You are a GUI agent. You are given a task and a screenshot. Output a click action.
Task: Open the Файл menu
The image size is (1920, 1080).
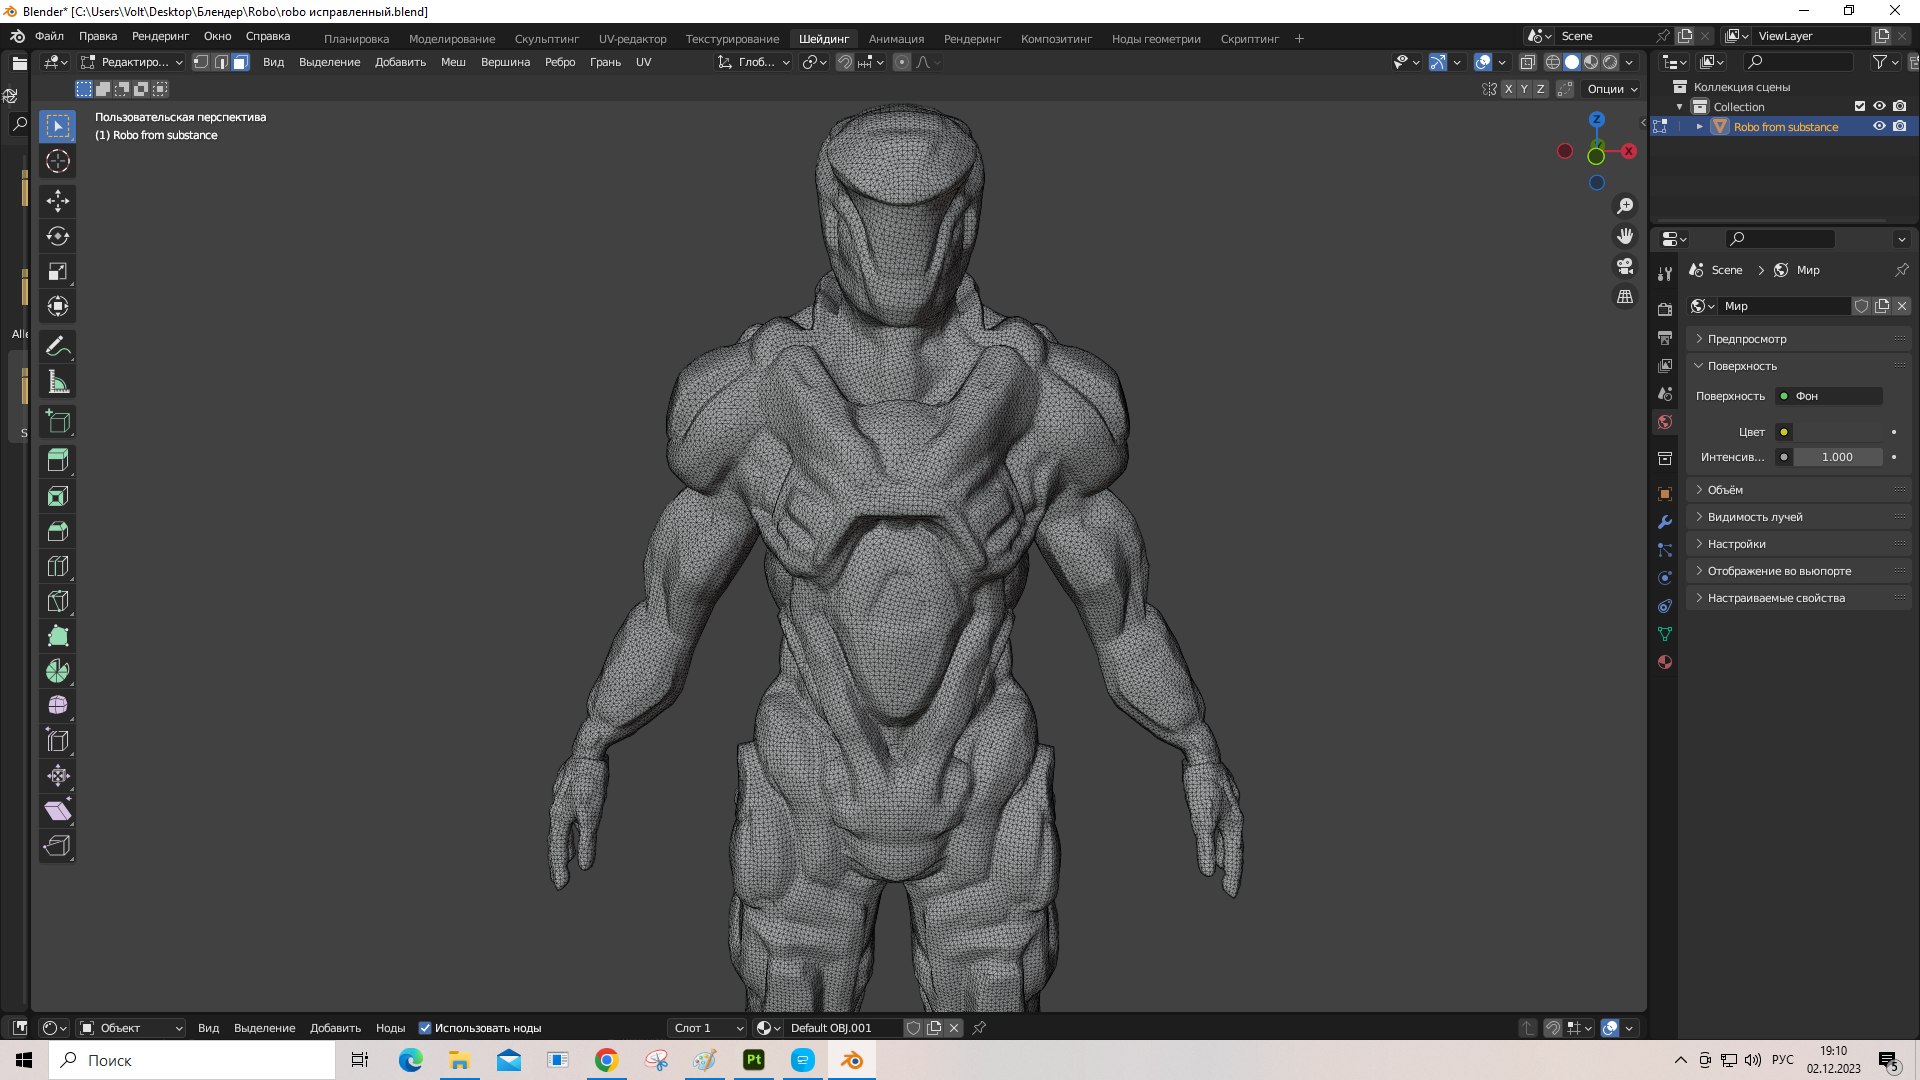pyautogui.click(x=49, y=37)
